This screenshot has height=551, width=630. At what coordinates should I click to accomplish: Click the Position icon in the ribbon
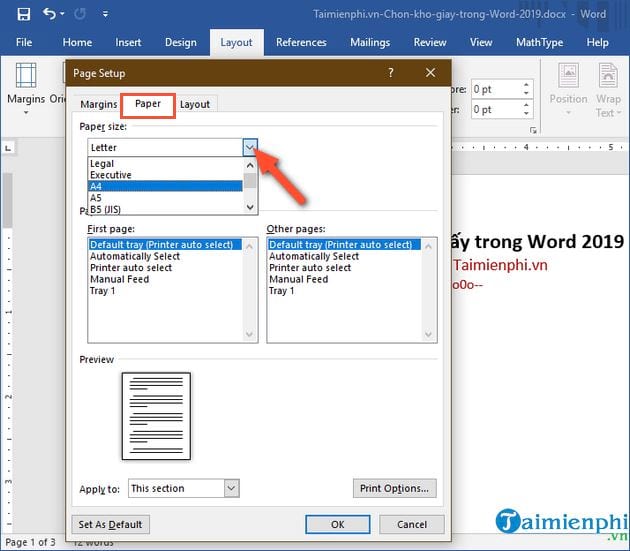569,75
